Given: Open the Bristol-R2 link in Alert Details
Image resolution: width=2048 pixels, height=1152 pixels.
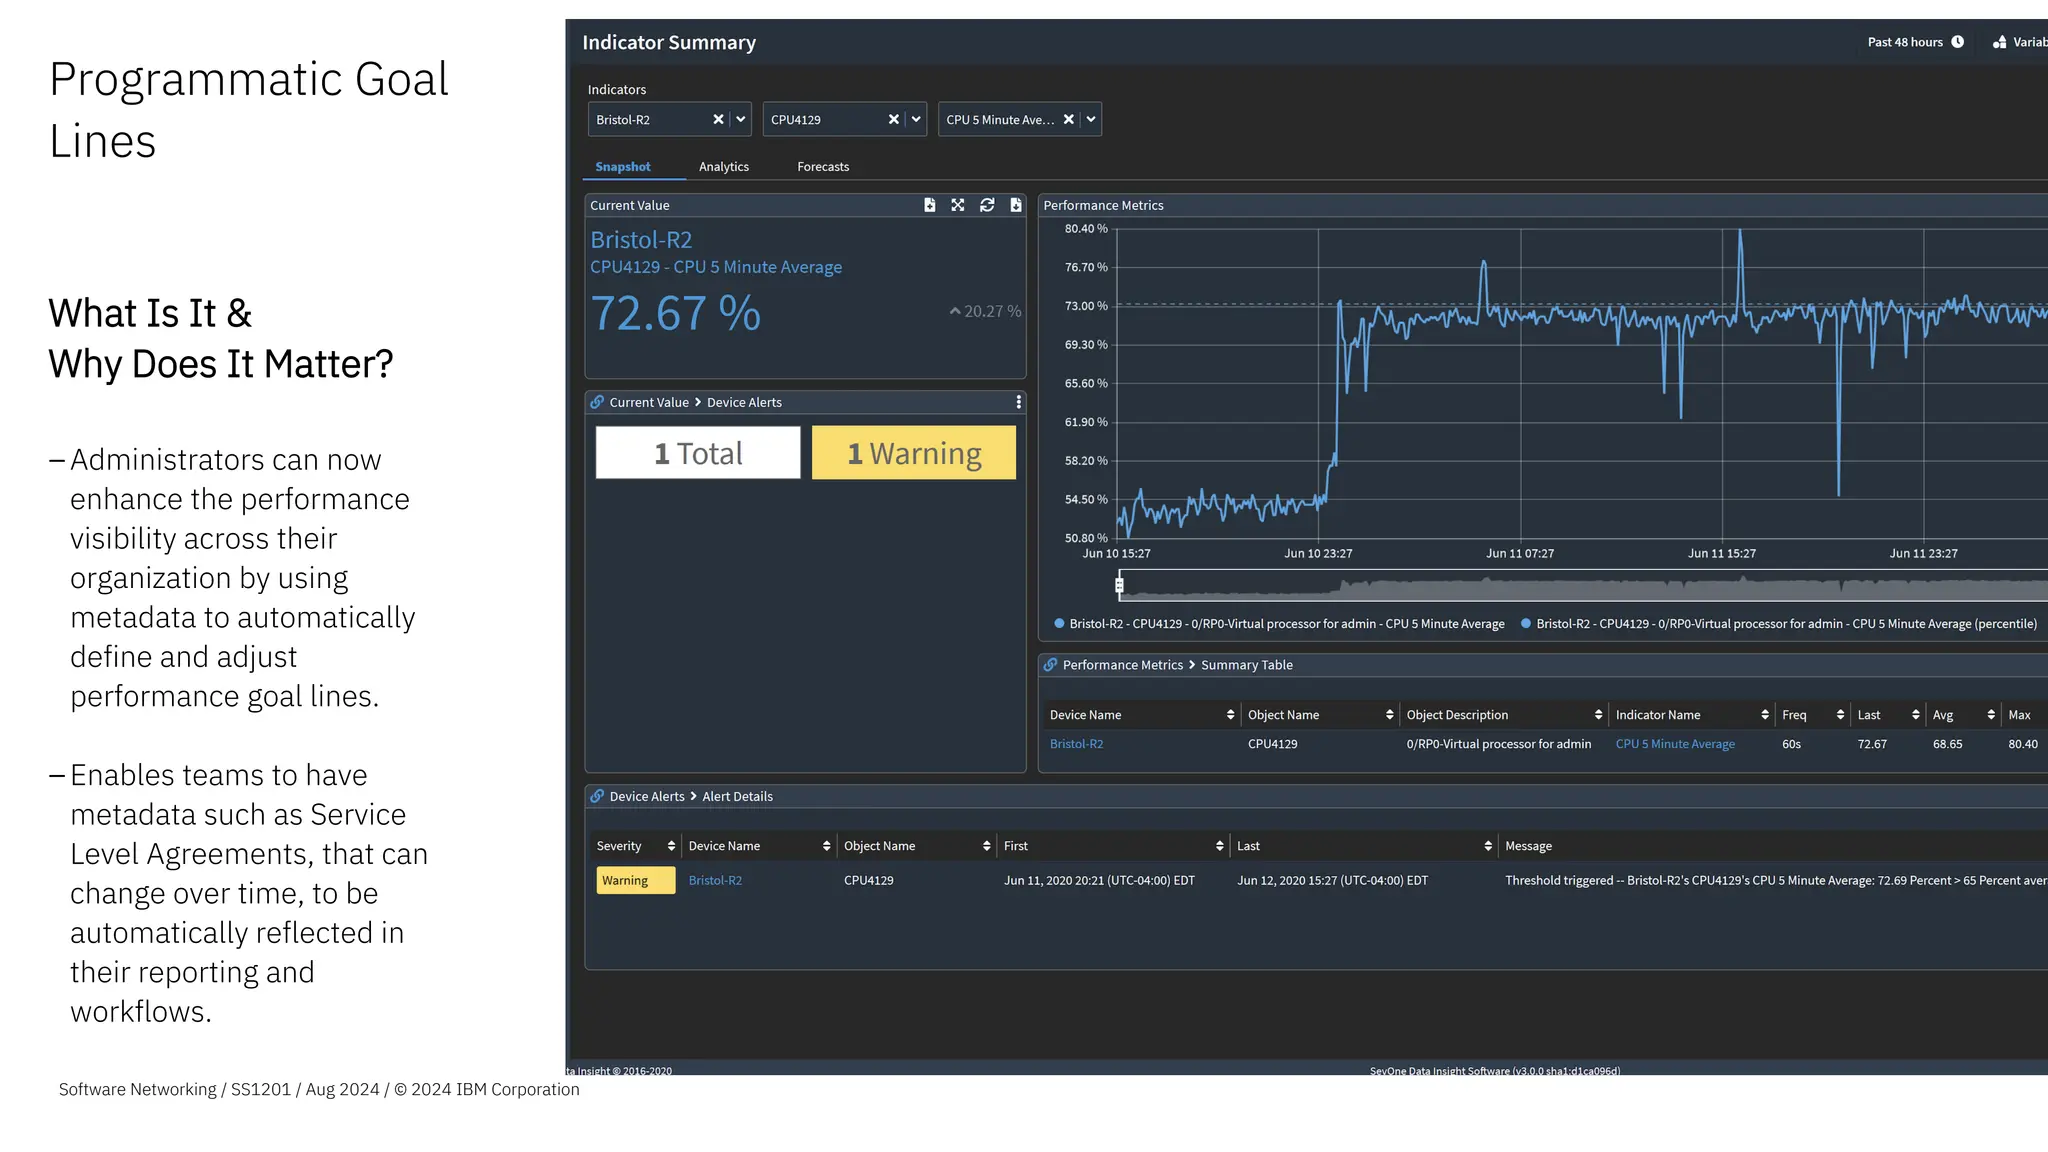Looking at the screenshot, I should pos(715,881).
